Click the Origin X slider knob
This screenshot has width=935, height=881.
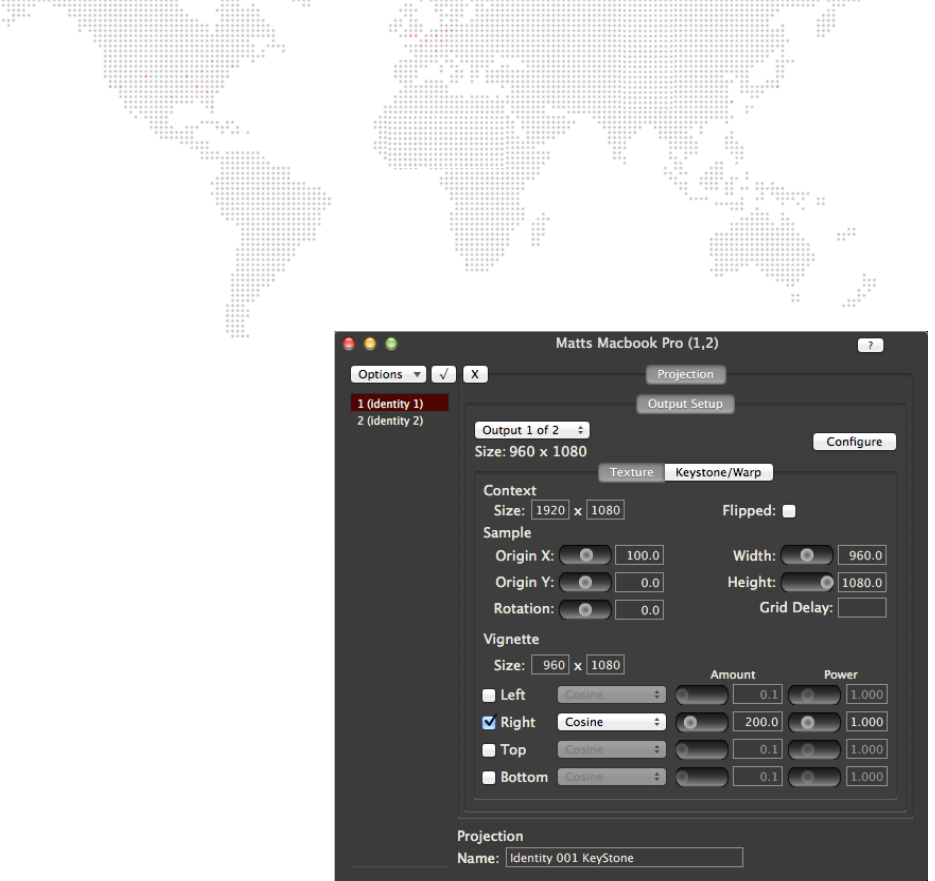[585, 556]
